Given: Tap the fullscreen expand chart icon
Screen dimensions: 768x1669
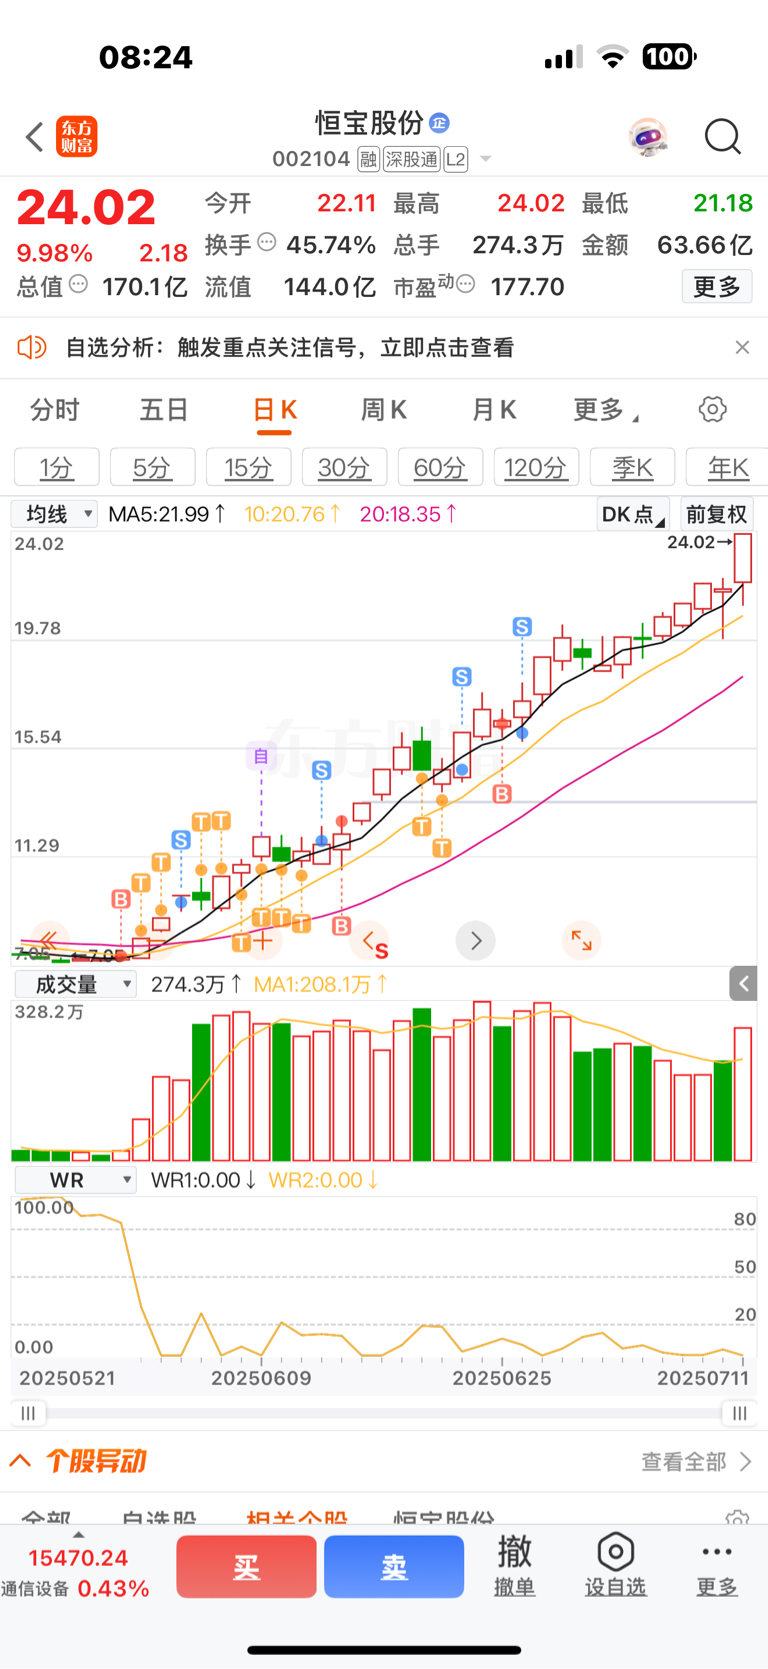Looking at the screenshot, I should [581, 940].
